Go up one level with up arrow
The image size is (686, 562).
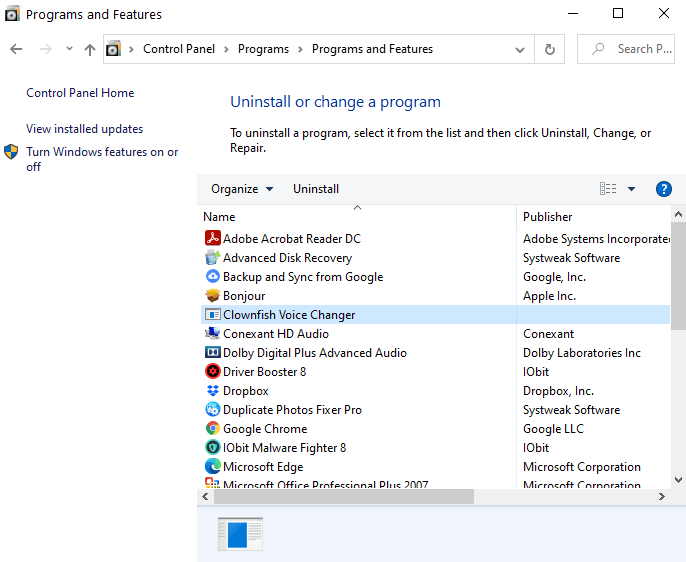tap(90, 49)
